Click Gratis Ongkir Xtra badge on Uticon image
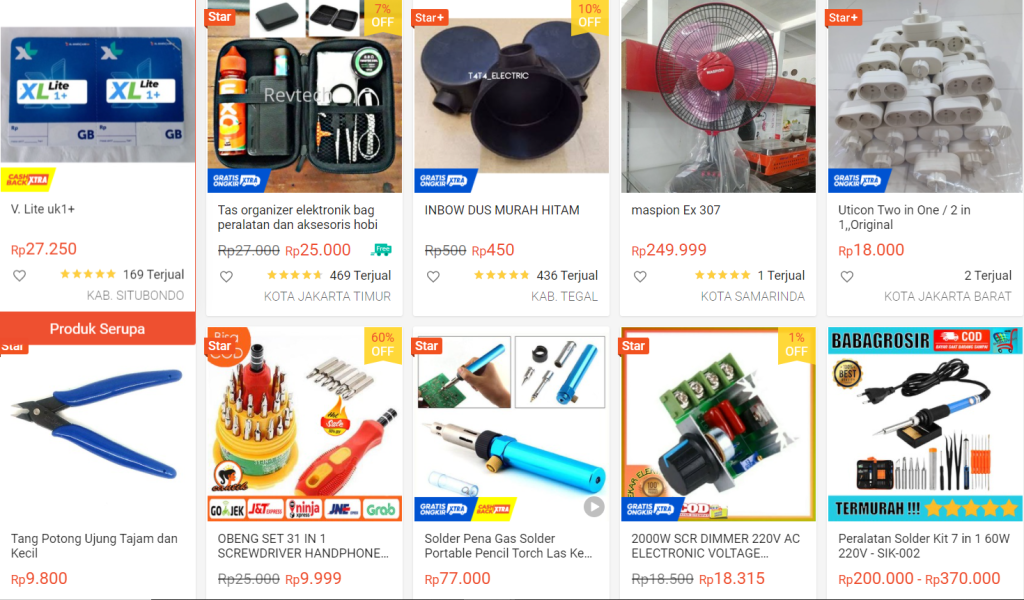This screenshot has width=1024, height=600. (x=857, y=180)
